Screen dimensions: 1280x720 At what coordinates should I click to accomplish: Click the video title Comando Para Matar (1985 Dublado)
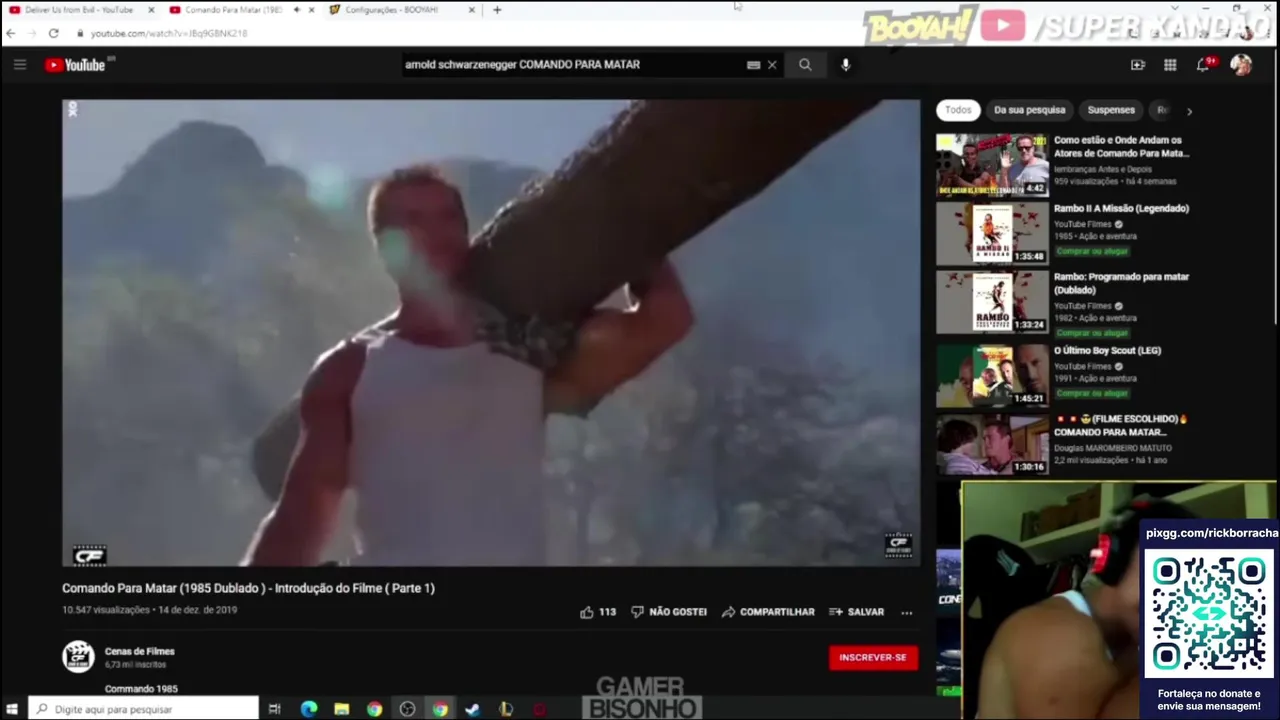point(248,588)
